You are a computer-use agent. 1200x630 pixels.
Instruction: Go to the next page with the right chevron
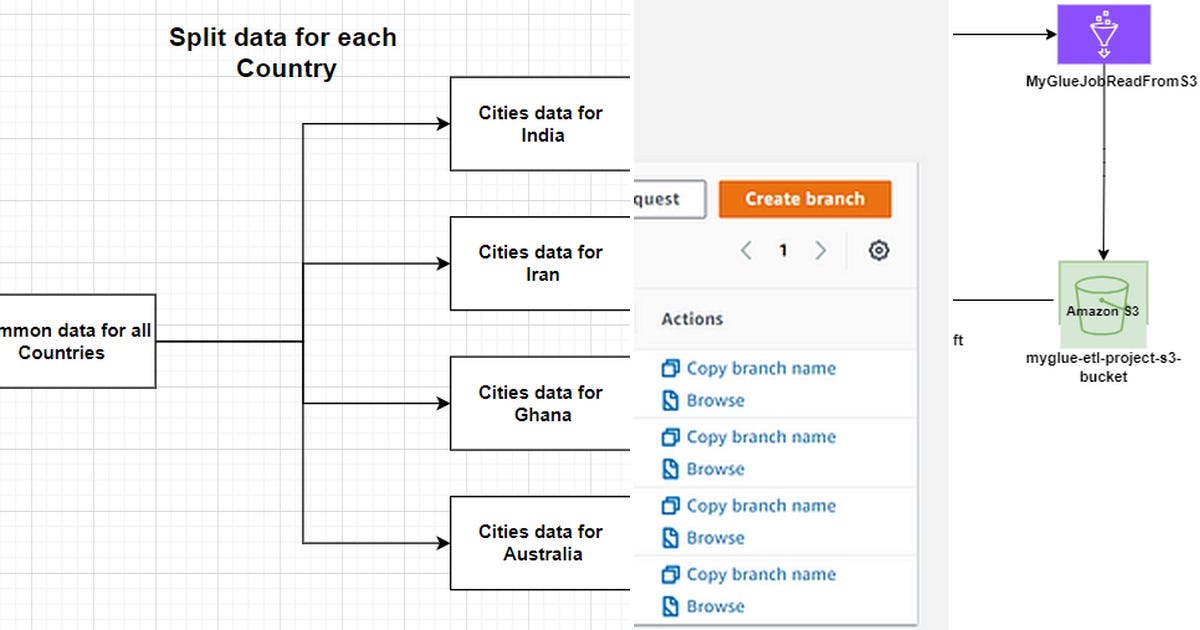pos(820,250)
